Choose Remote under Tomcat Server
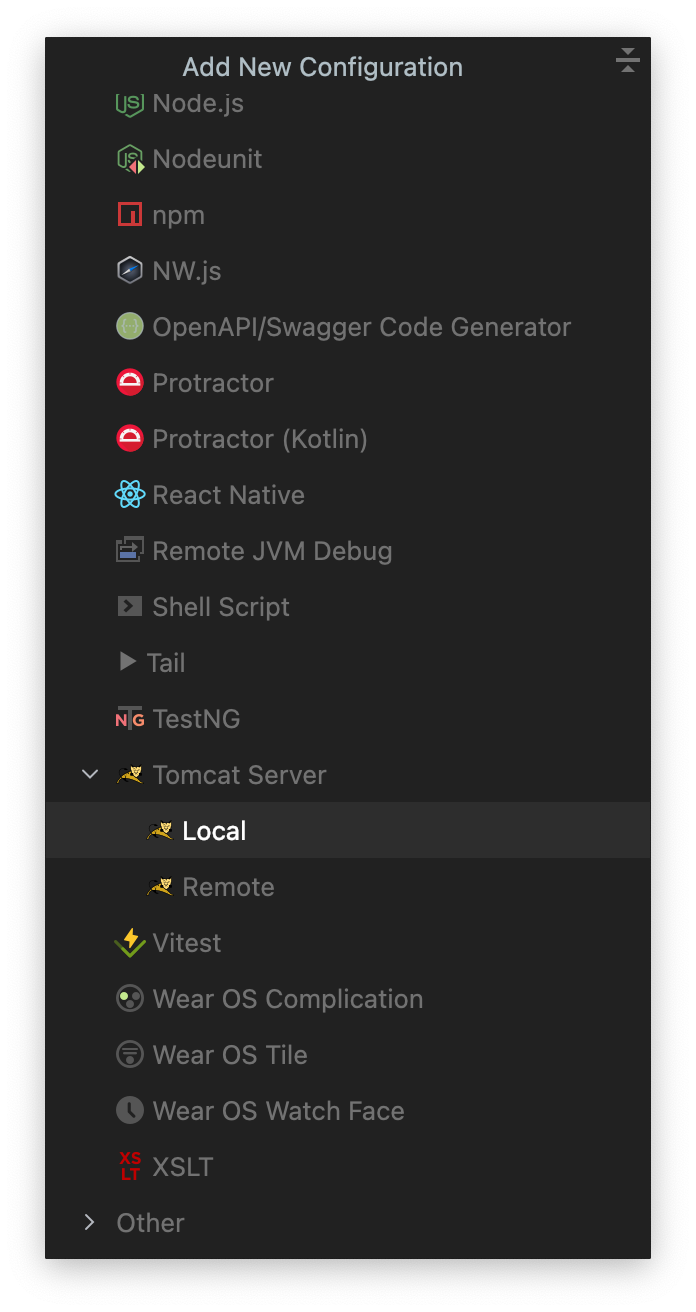The height and width of the screenshot is (1312, 696). tap(228, 887)
